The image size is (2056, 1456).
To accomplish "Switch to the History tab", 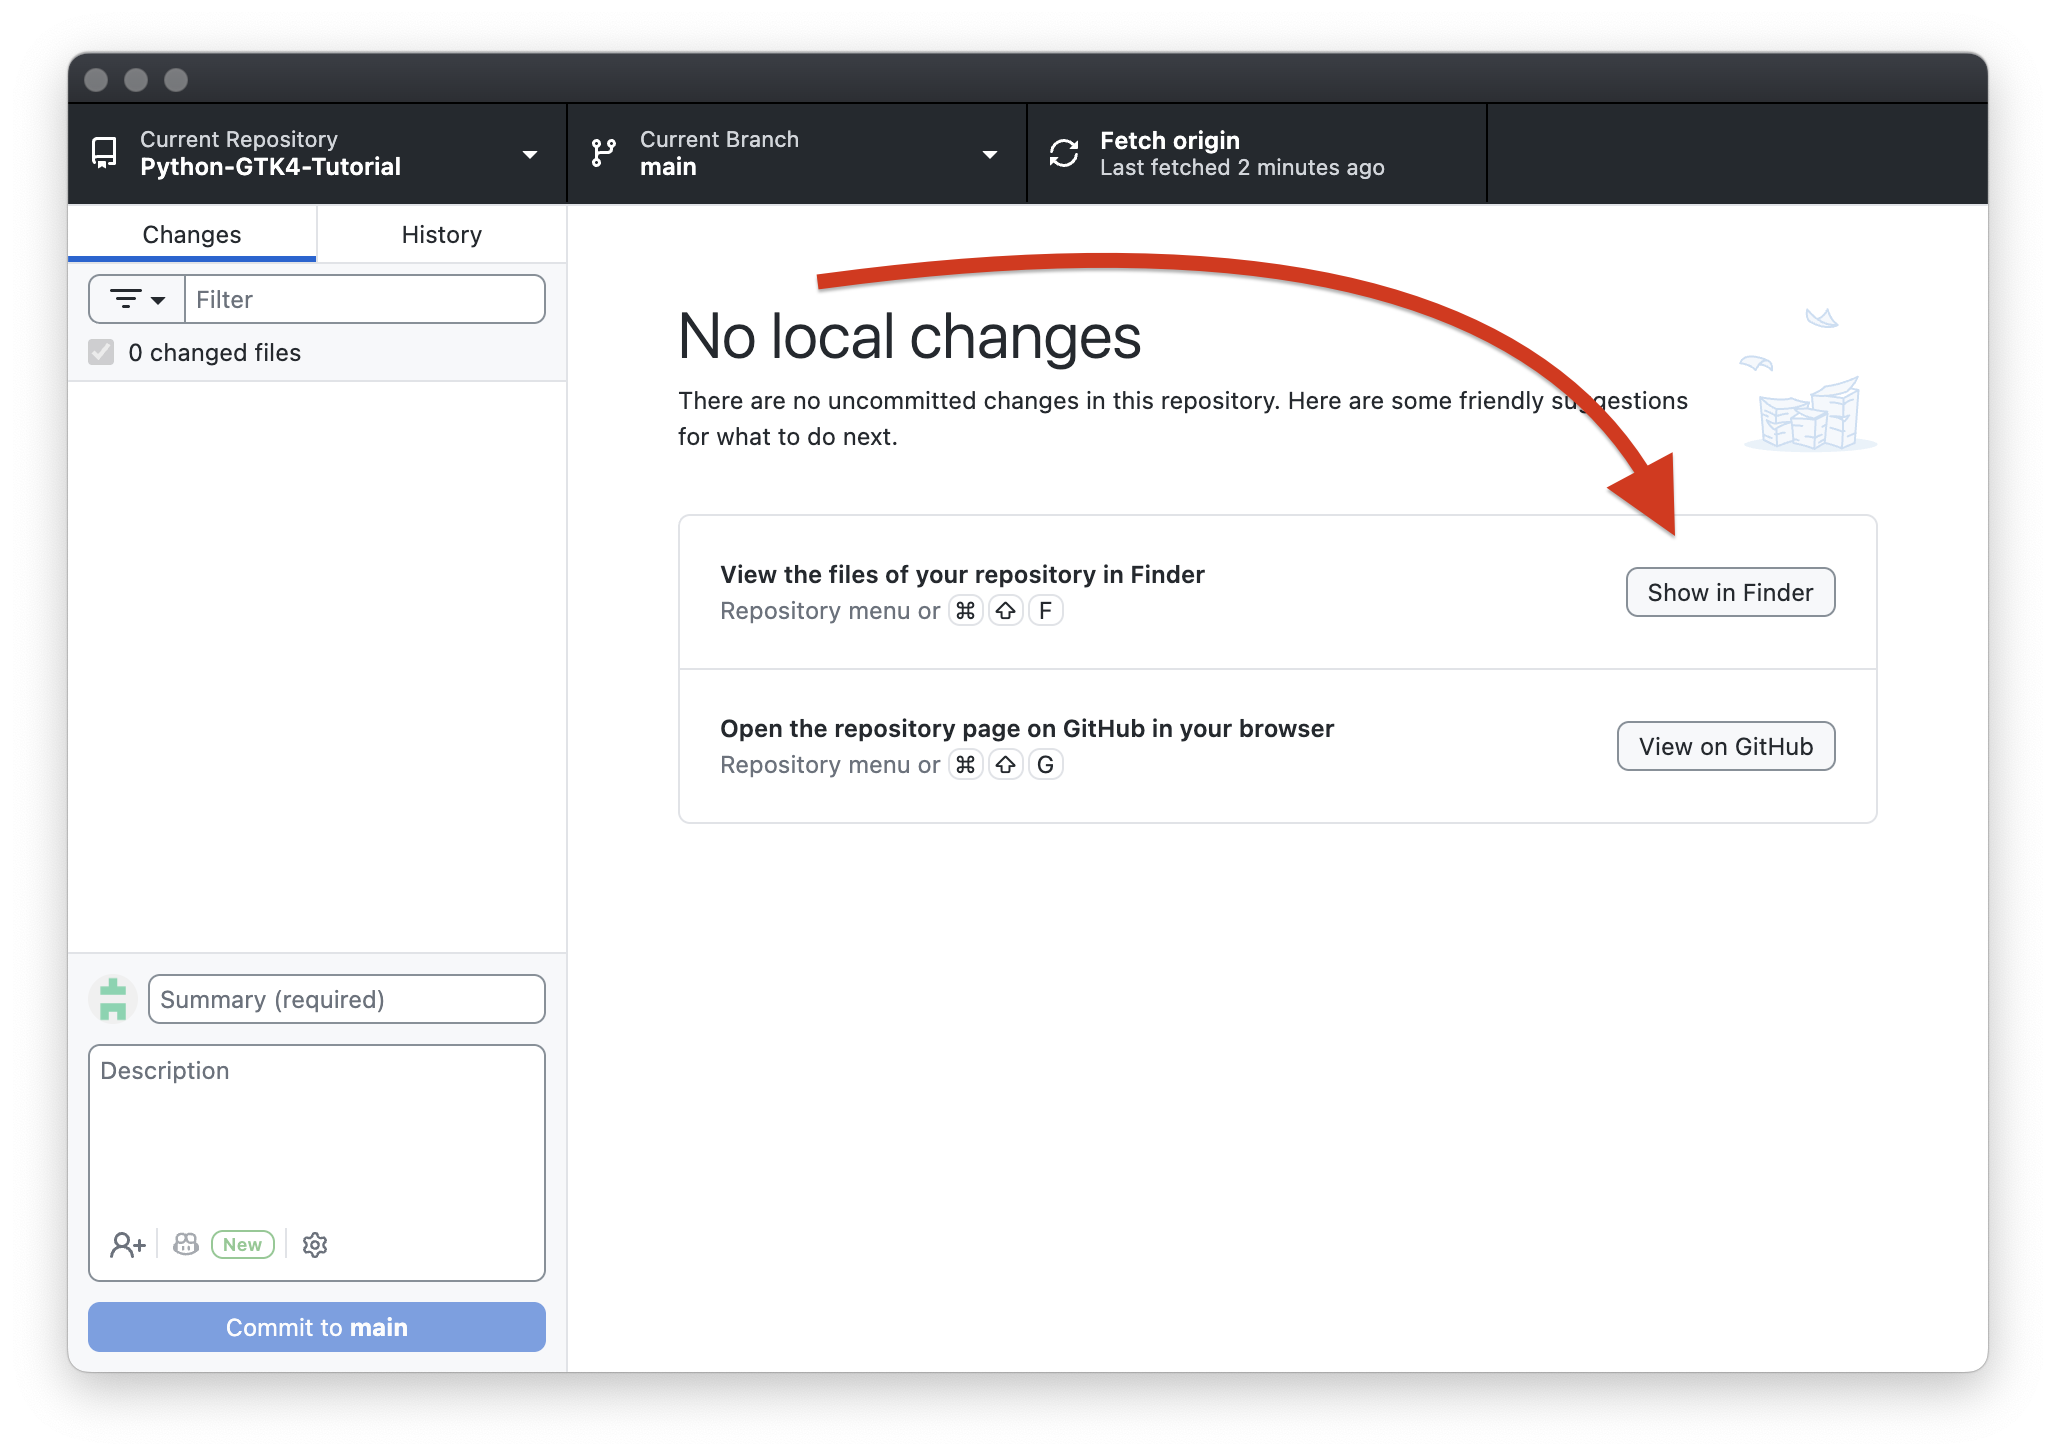I will click(x=442, y=234).
